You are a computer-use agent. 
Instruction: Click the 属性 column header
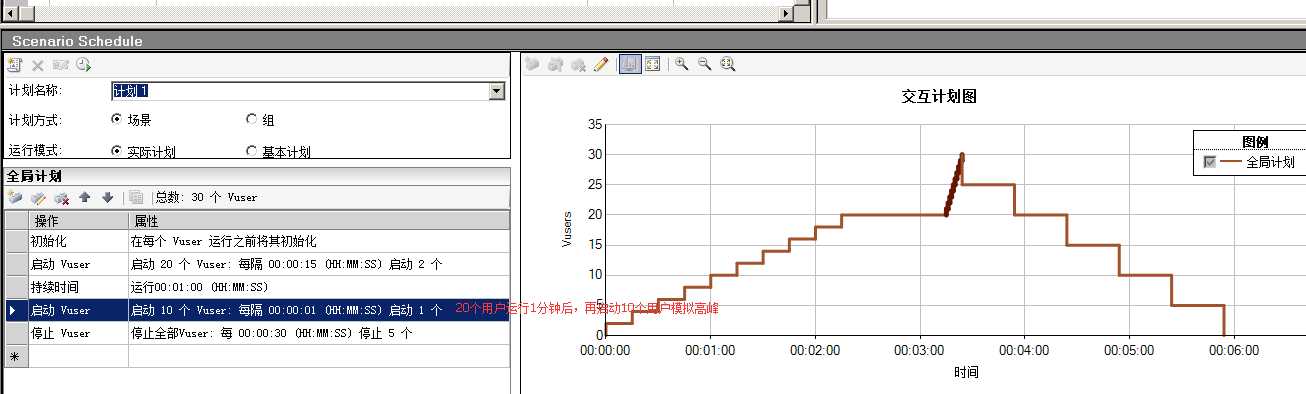pos(319,220)
